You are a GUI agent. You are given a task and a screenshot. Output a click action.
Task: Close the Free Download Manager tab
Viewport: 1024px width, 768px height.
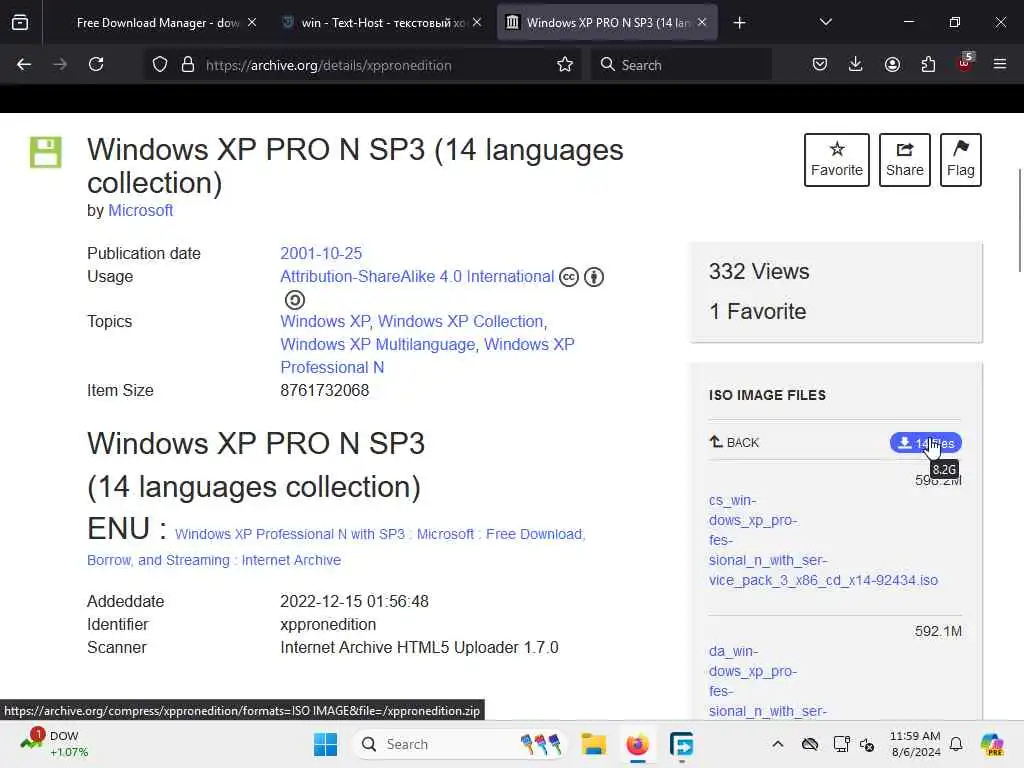coord(252,23)
